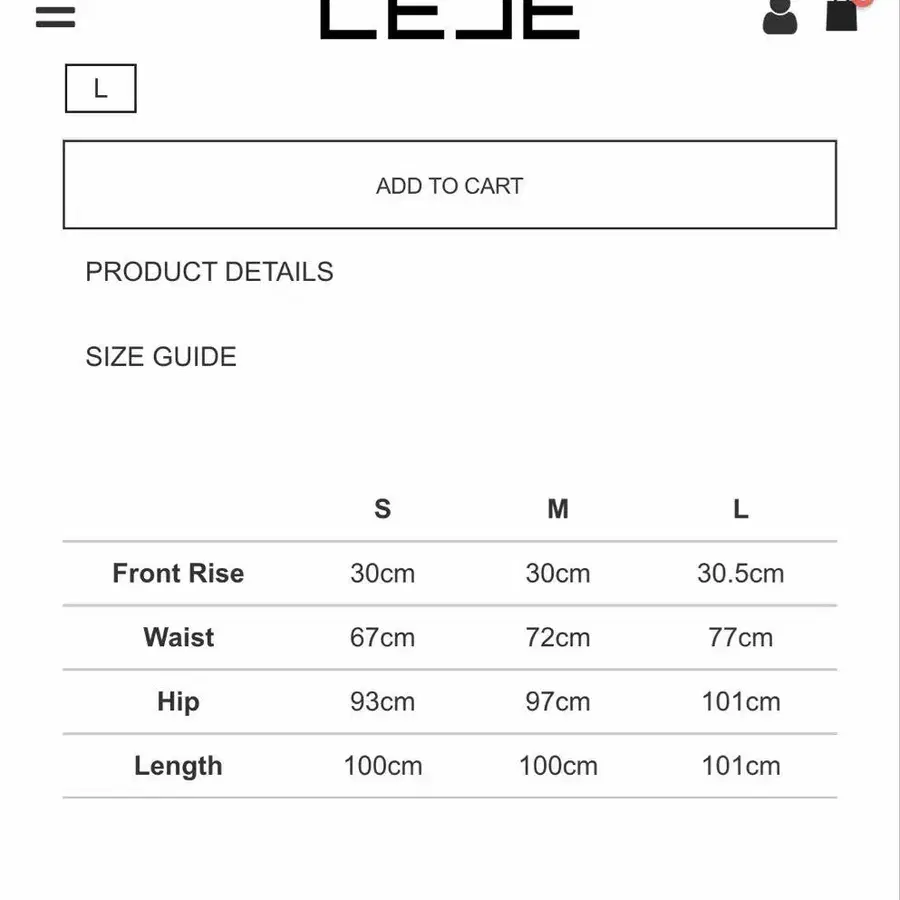Click the L column header
Image resolution: width=900 pixels, height=900 pixels.
tap(740, 509)
